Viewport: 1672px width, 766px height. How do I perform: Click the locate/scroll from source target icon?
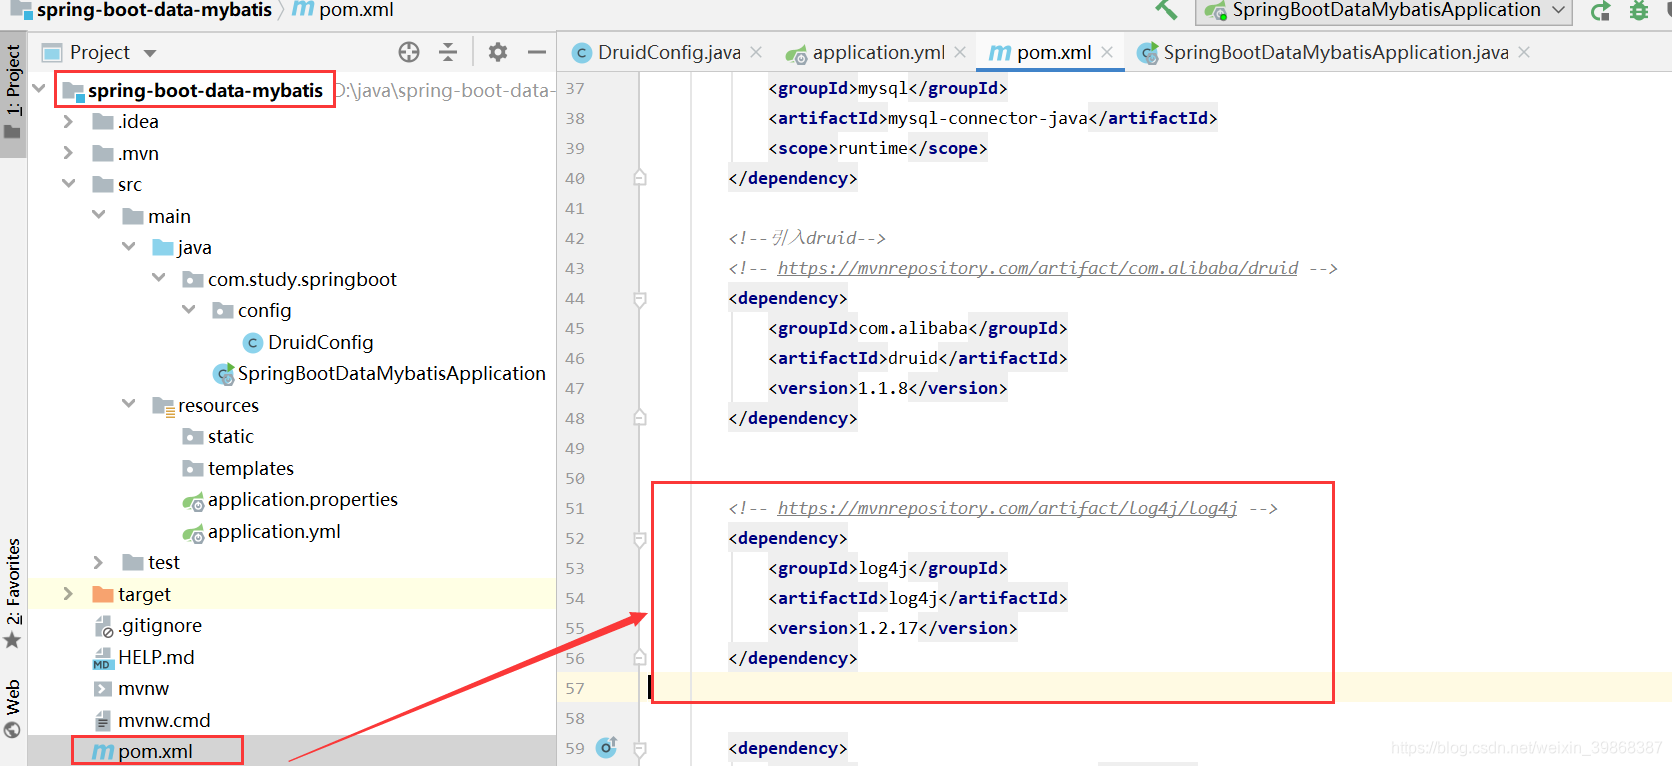coord(409,52)
